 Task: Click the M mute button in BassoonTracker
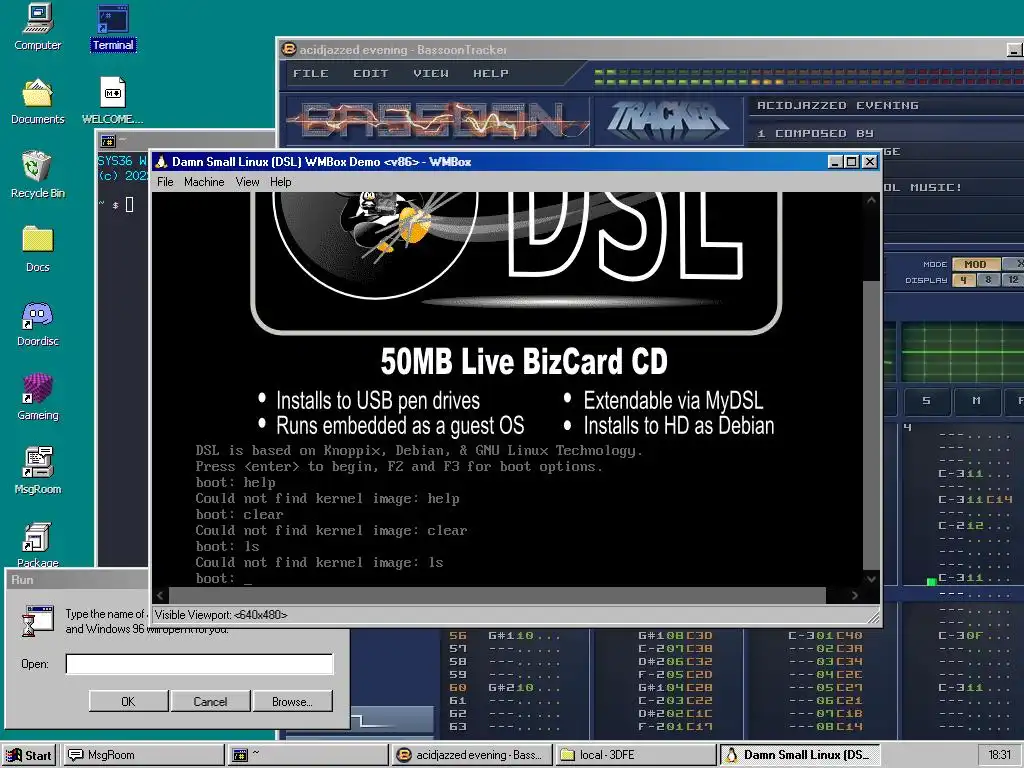point(976,400)
